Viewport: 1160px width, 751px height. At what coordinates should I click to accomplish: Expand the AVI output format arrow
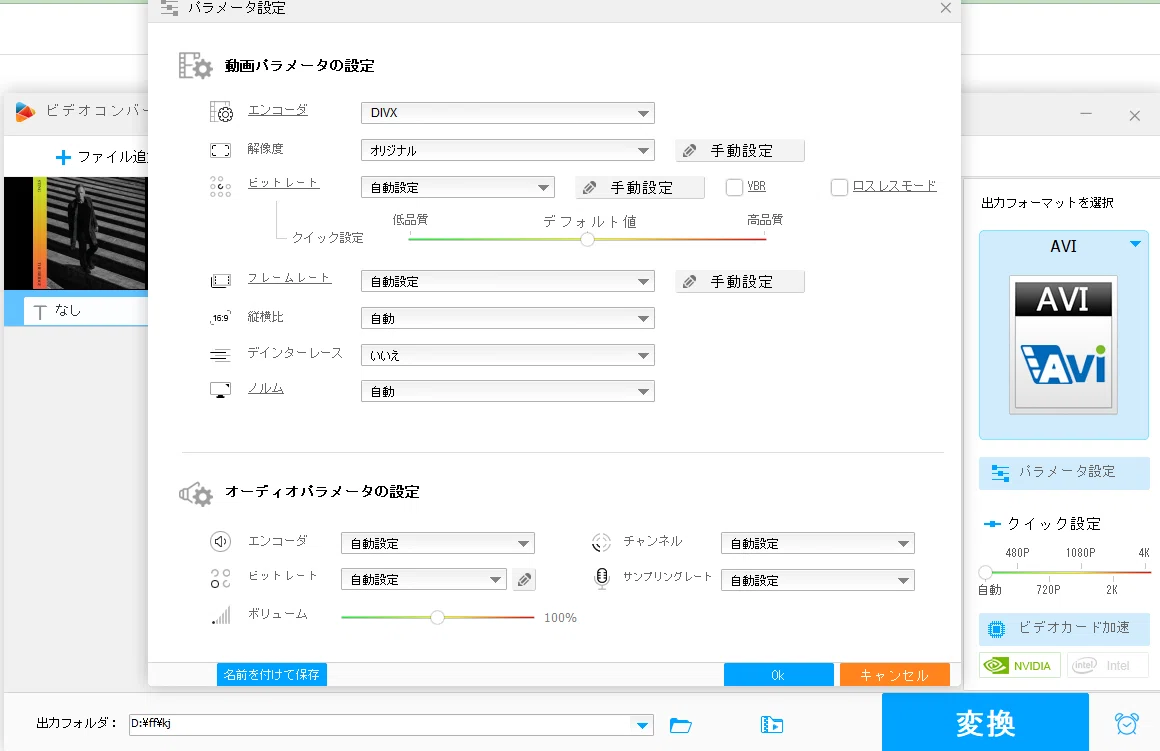tap(1135, 244)
